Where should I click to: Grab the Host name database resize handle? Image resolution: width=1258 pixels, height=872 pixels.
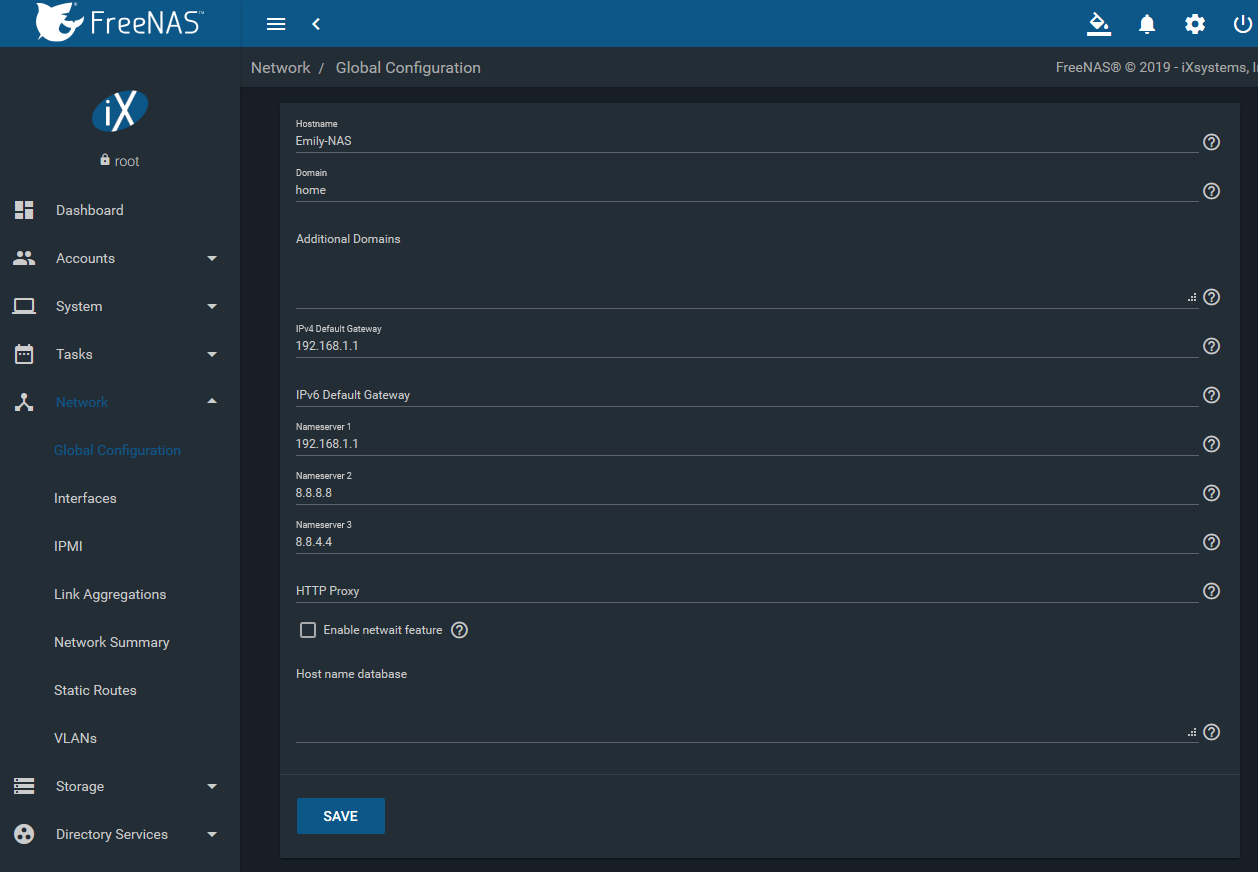point(1192,732)
